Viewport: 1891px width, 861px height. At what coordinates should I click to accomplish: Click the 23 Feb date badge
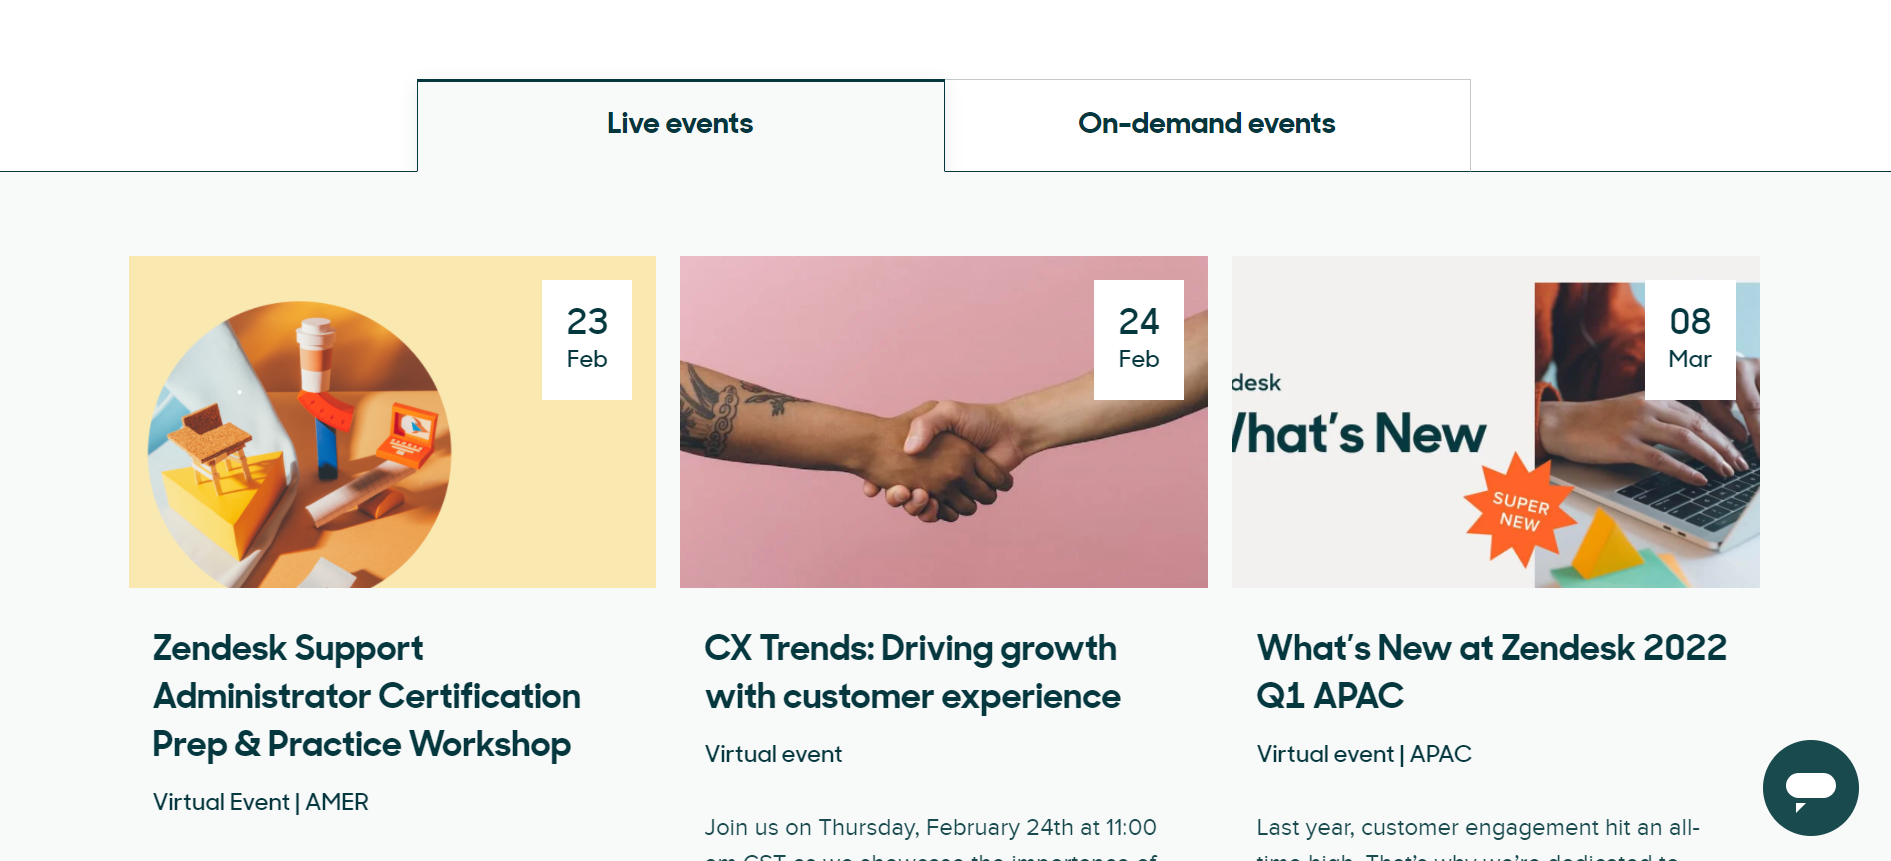(x=587, y=340)
